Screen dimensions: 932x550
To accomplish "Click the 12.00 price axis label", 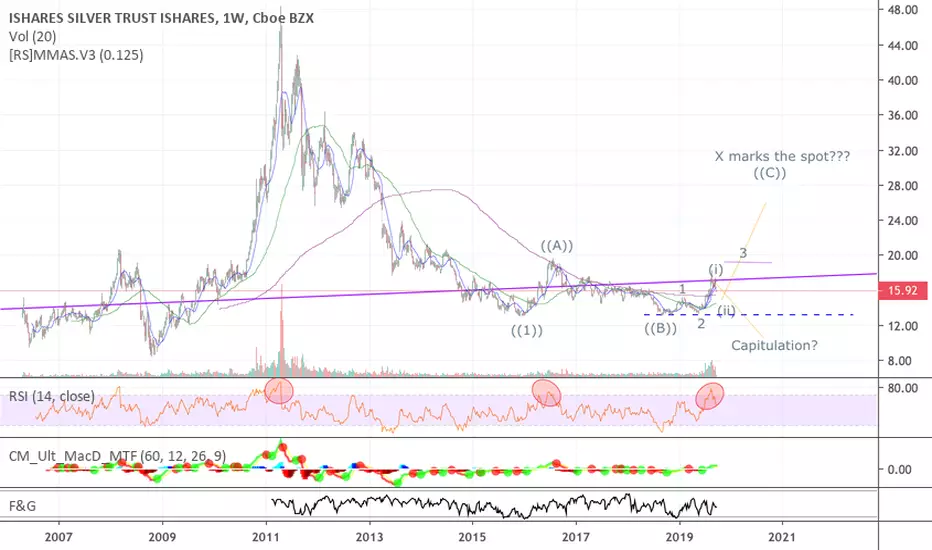I will 902,326.
